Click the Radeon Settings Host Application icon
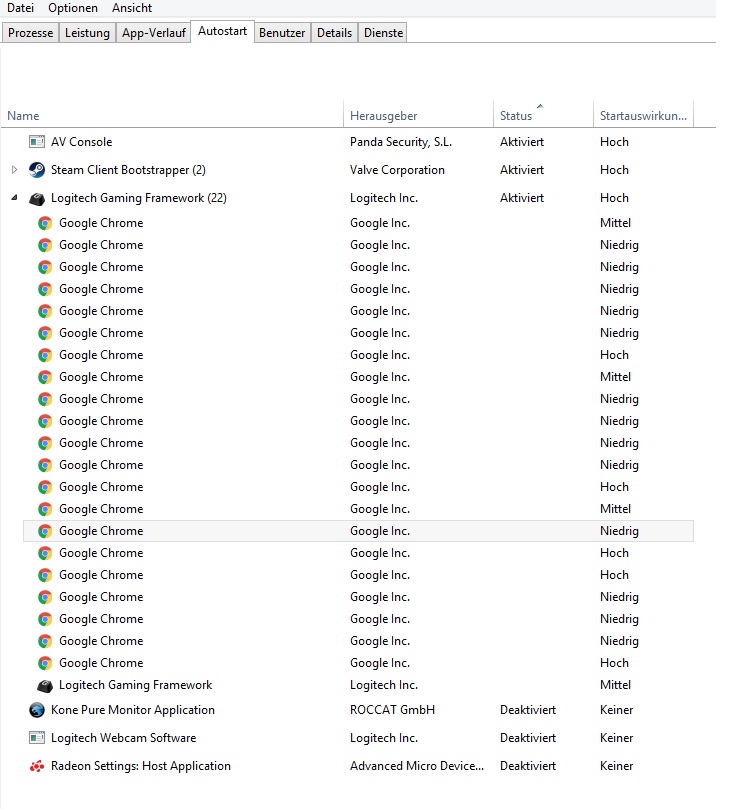The image size is (733, 809). [x=37, y=766]
